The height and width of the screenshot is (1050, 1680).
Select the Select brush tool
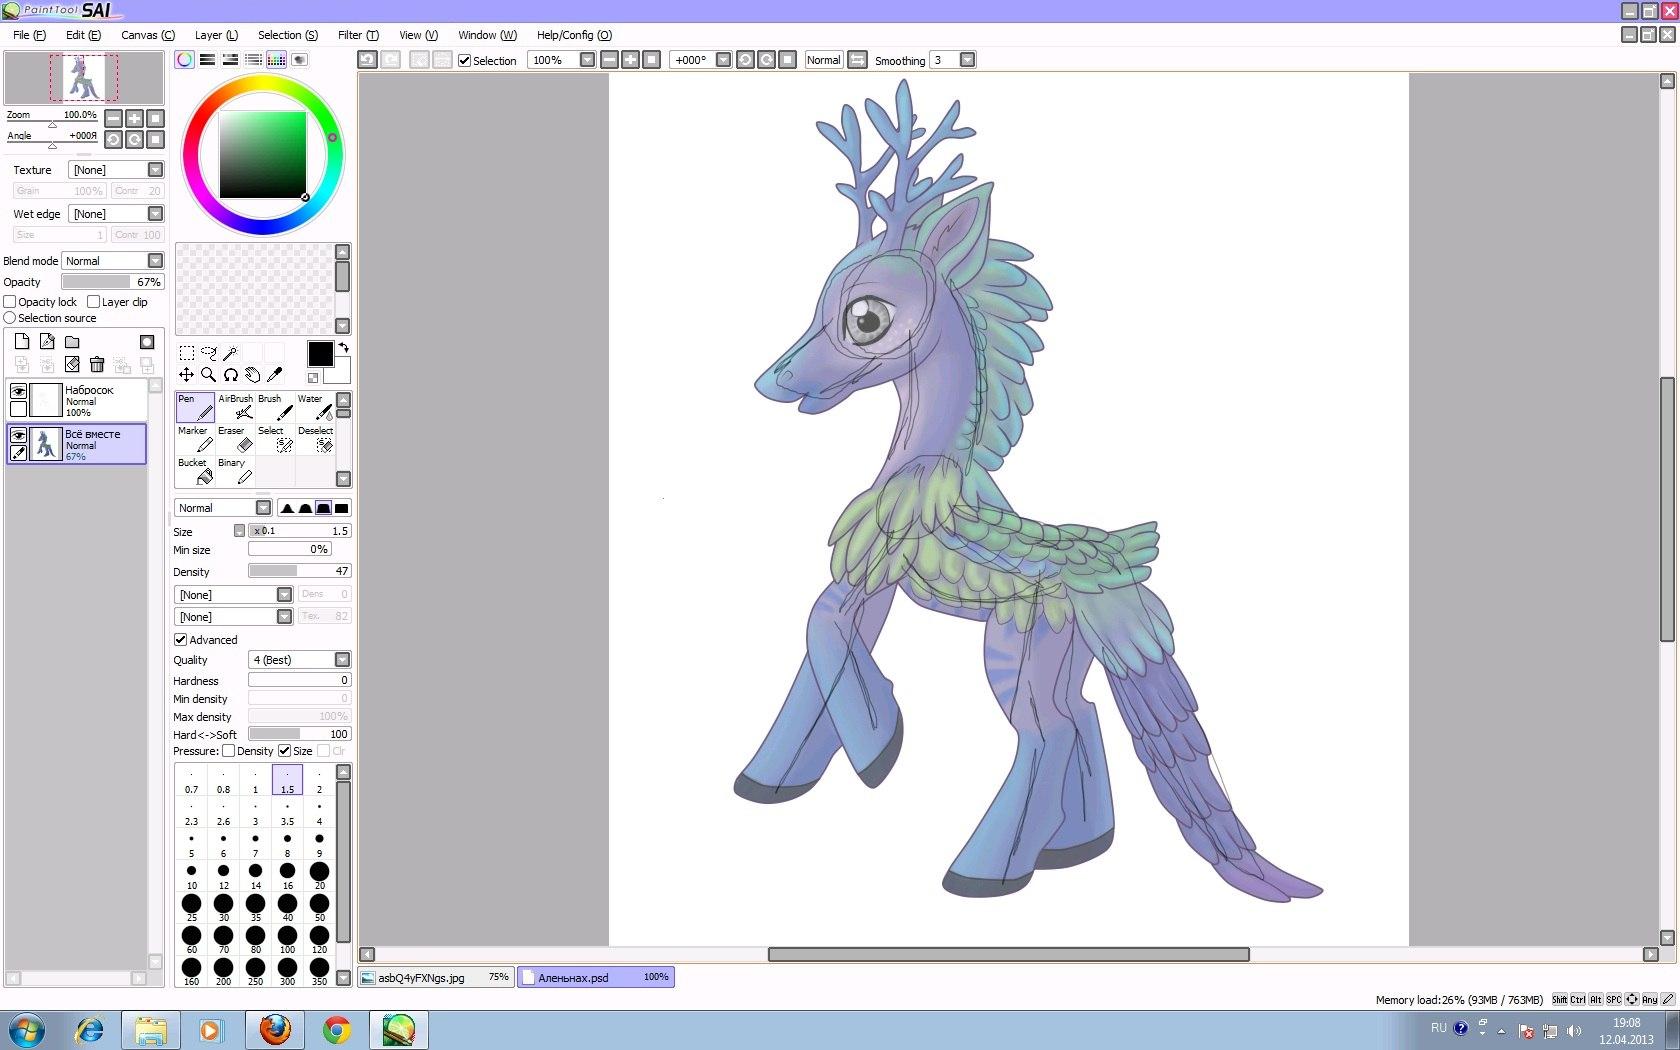click(x=275, y=439)
